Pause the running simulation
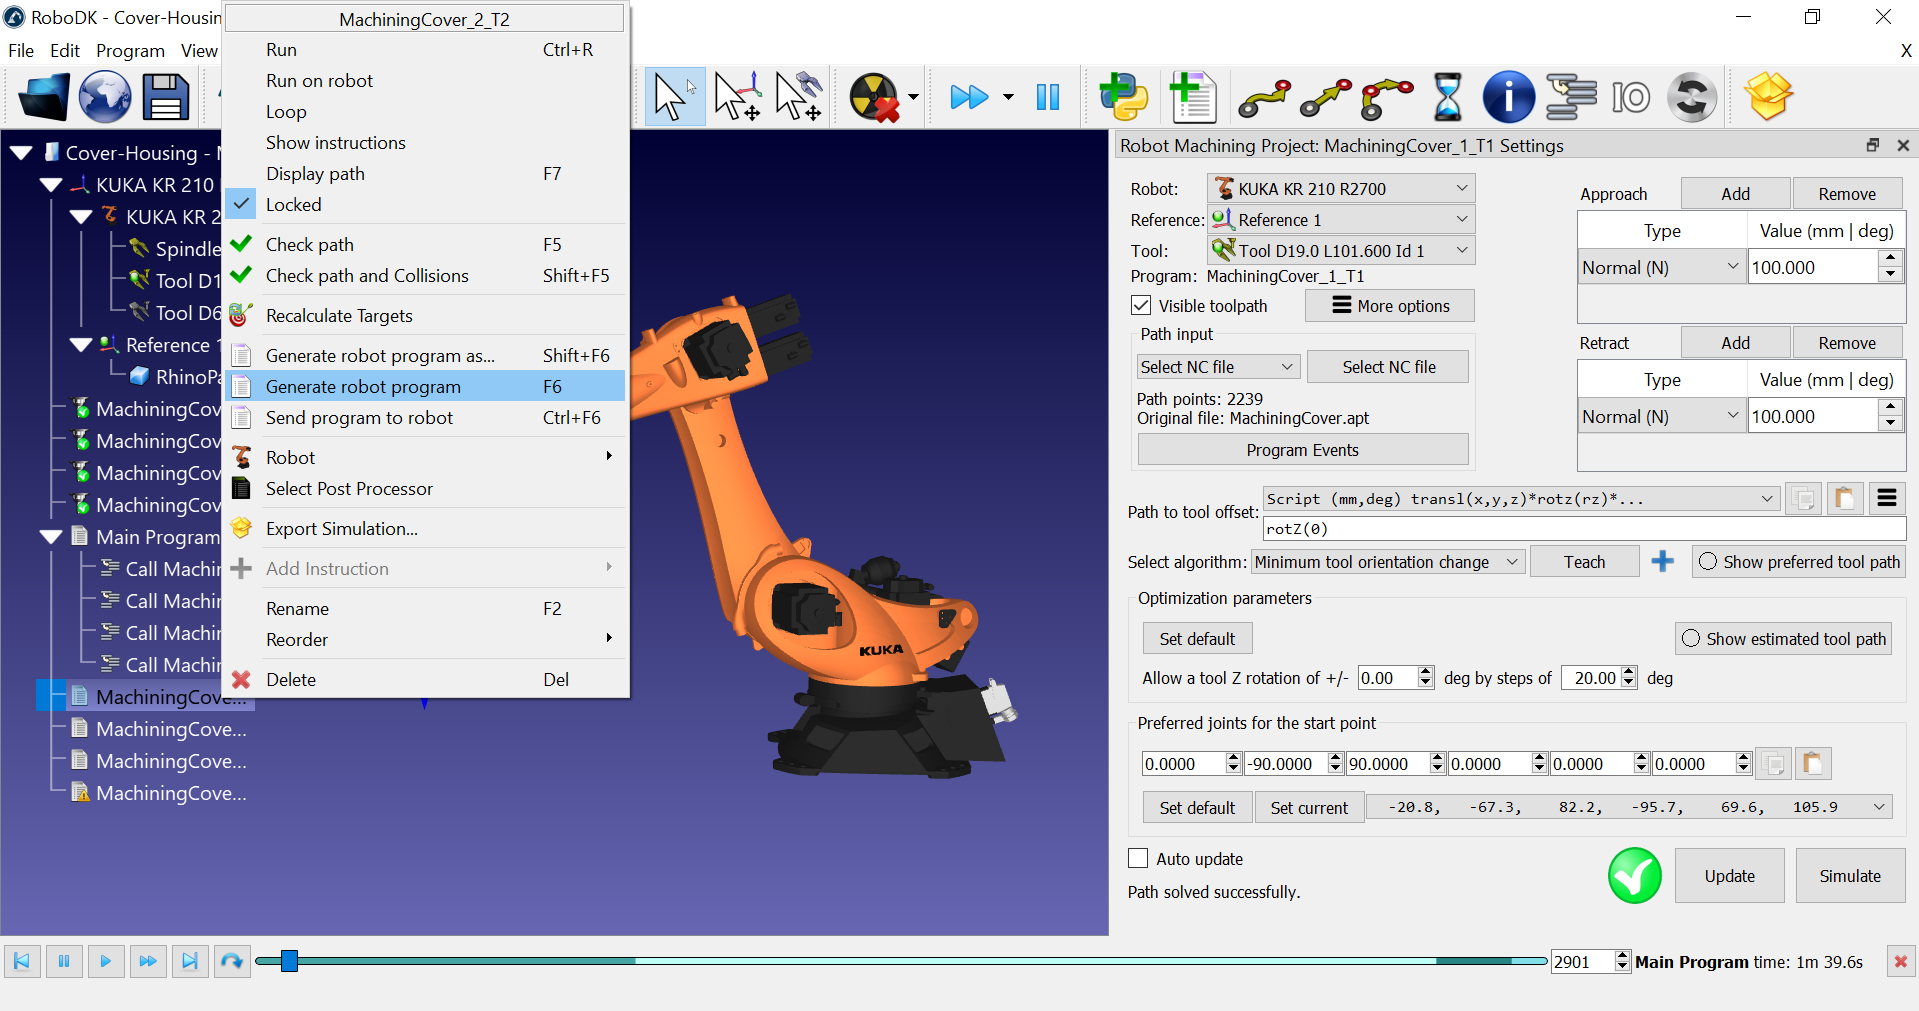 (x=1048, y=97)
